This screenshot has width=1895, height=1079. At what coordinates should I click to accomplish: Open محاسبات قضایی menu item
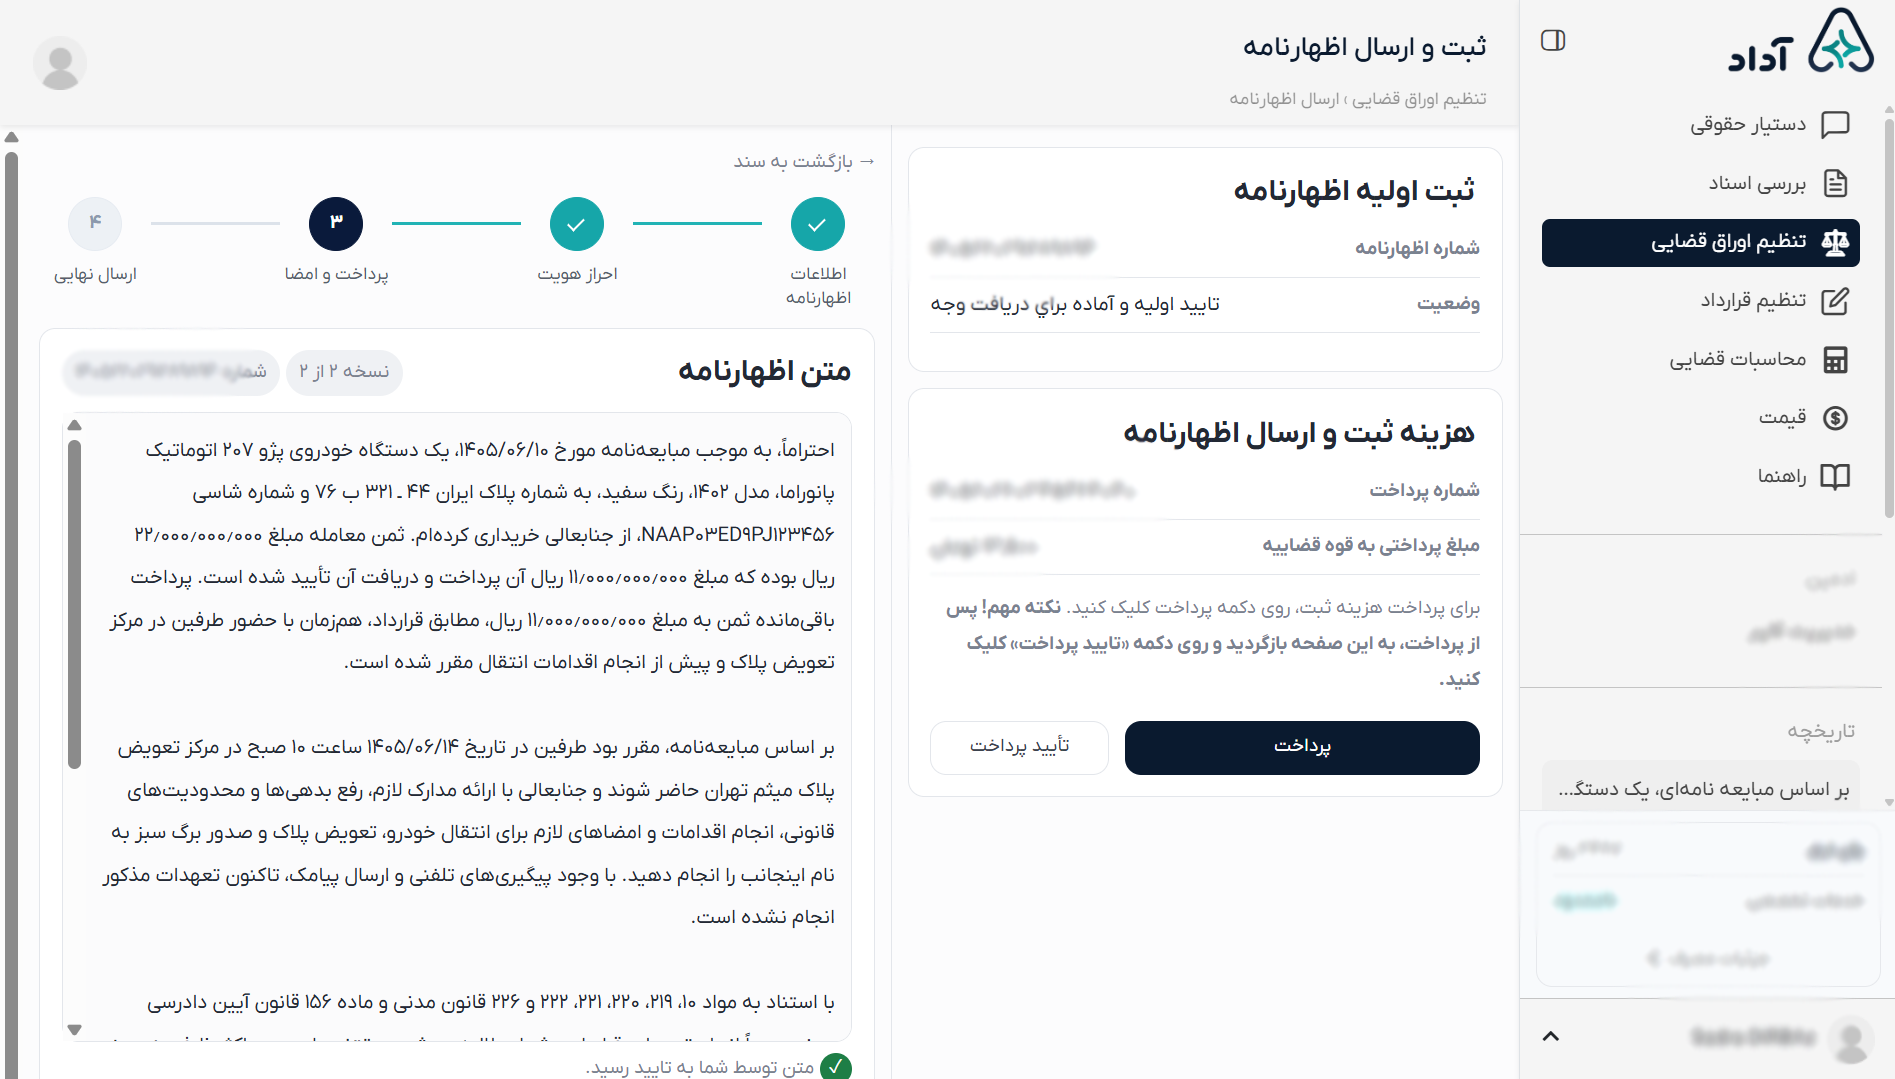coord(1701,360)
